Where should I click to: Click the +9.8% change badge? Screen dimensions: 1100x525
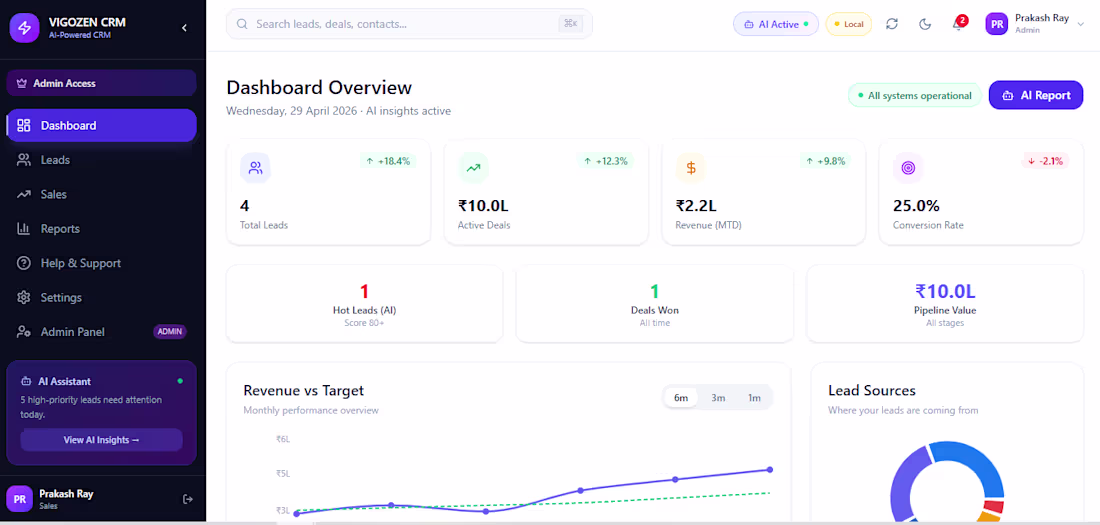click(x=826, y=161)
